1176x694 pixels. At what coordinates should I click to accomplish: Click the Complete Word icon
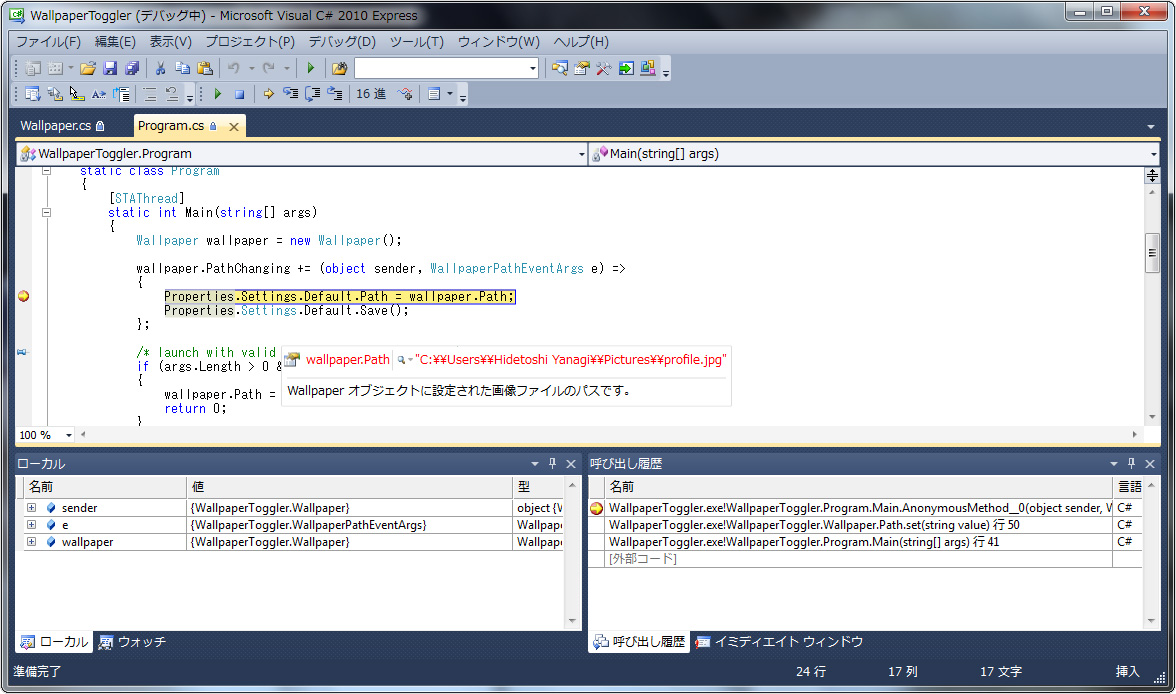pos(98,94)
